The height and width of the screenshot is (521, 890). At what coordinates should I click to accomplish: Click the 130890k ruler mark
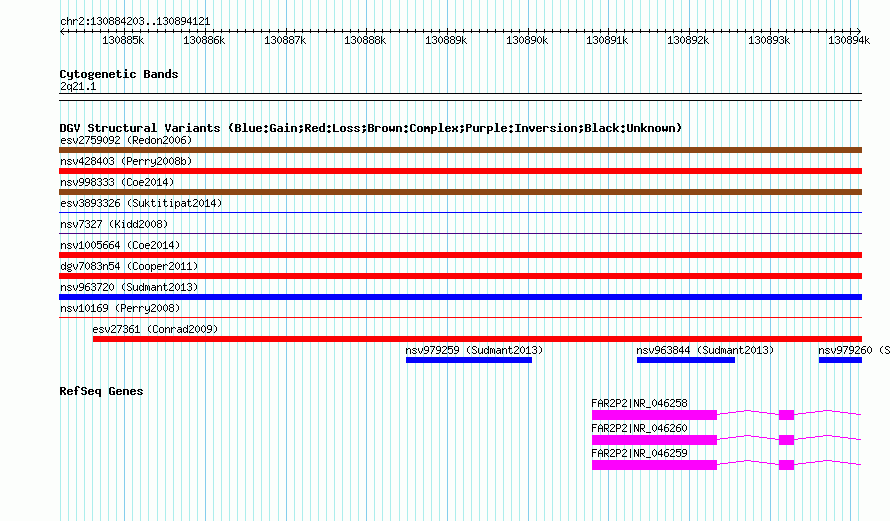tap(527, 40)
